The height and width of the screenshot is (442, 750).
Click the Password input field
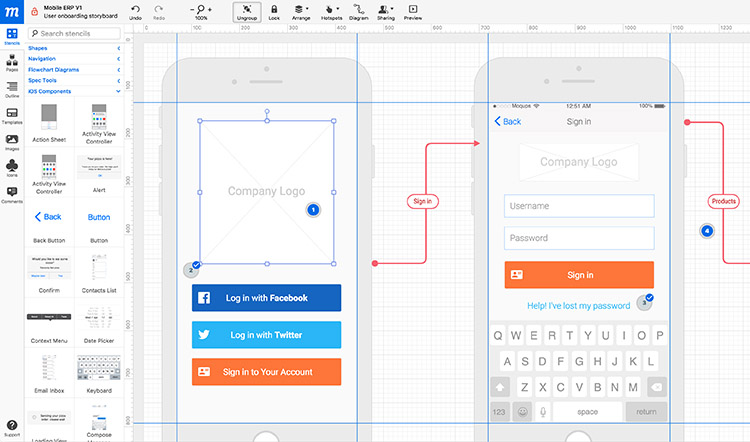579,238
